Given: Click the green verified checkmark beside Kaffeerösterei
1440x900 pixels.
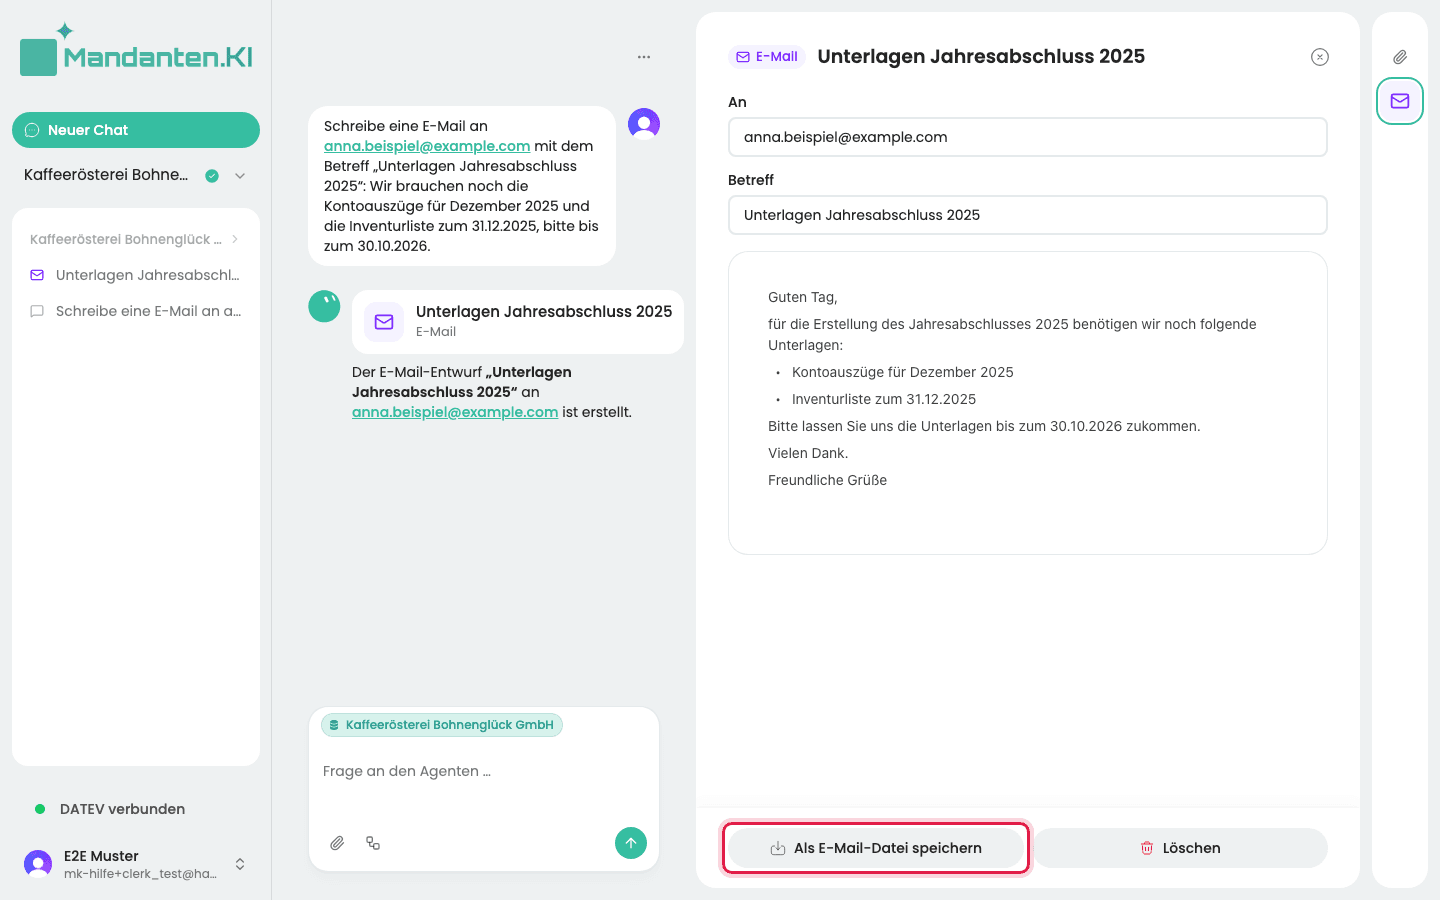Looking at the screenshot, I should point(212,176).
